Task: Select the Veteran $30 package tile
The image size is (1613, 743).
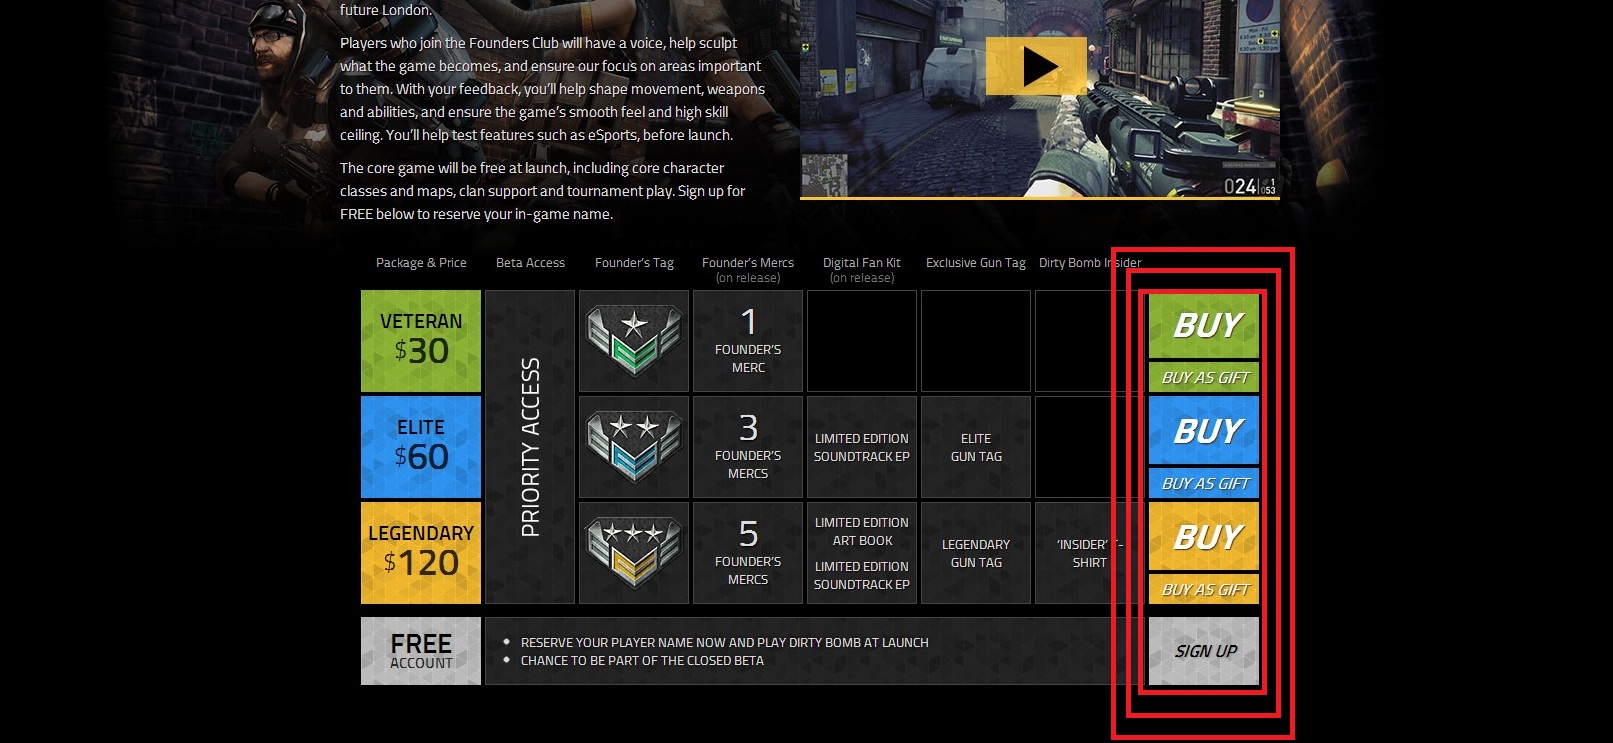Action: pos(421,341)
